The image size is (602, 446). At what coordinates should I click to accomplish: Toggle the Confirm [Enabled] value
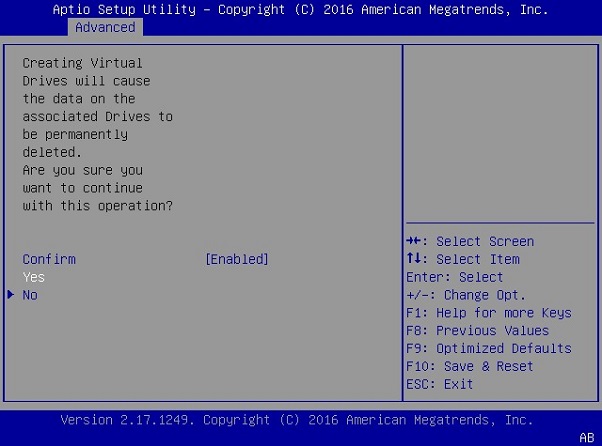(x=237, y=259)
